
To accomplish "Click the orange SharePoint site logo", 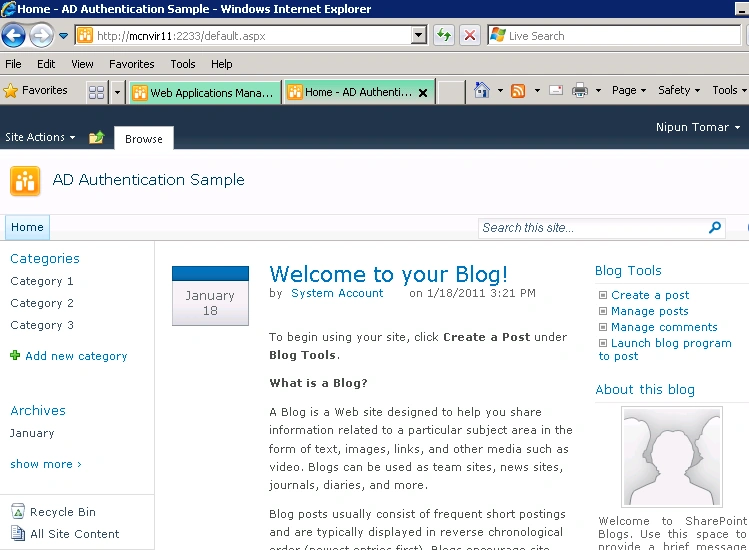I will click(x=25, y=181).
